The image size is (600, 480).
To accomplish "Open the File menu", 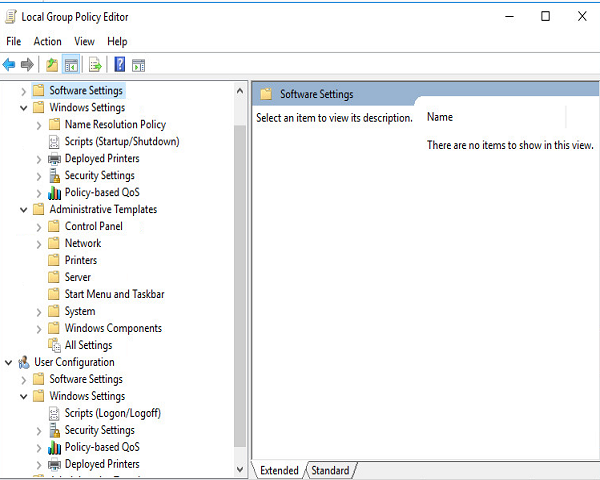I will (x=13, y=41).
